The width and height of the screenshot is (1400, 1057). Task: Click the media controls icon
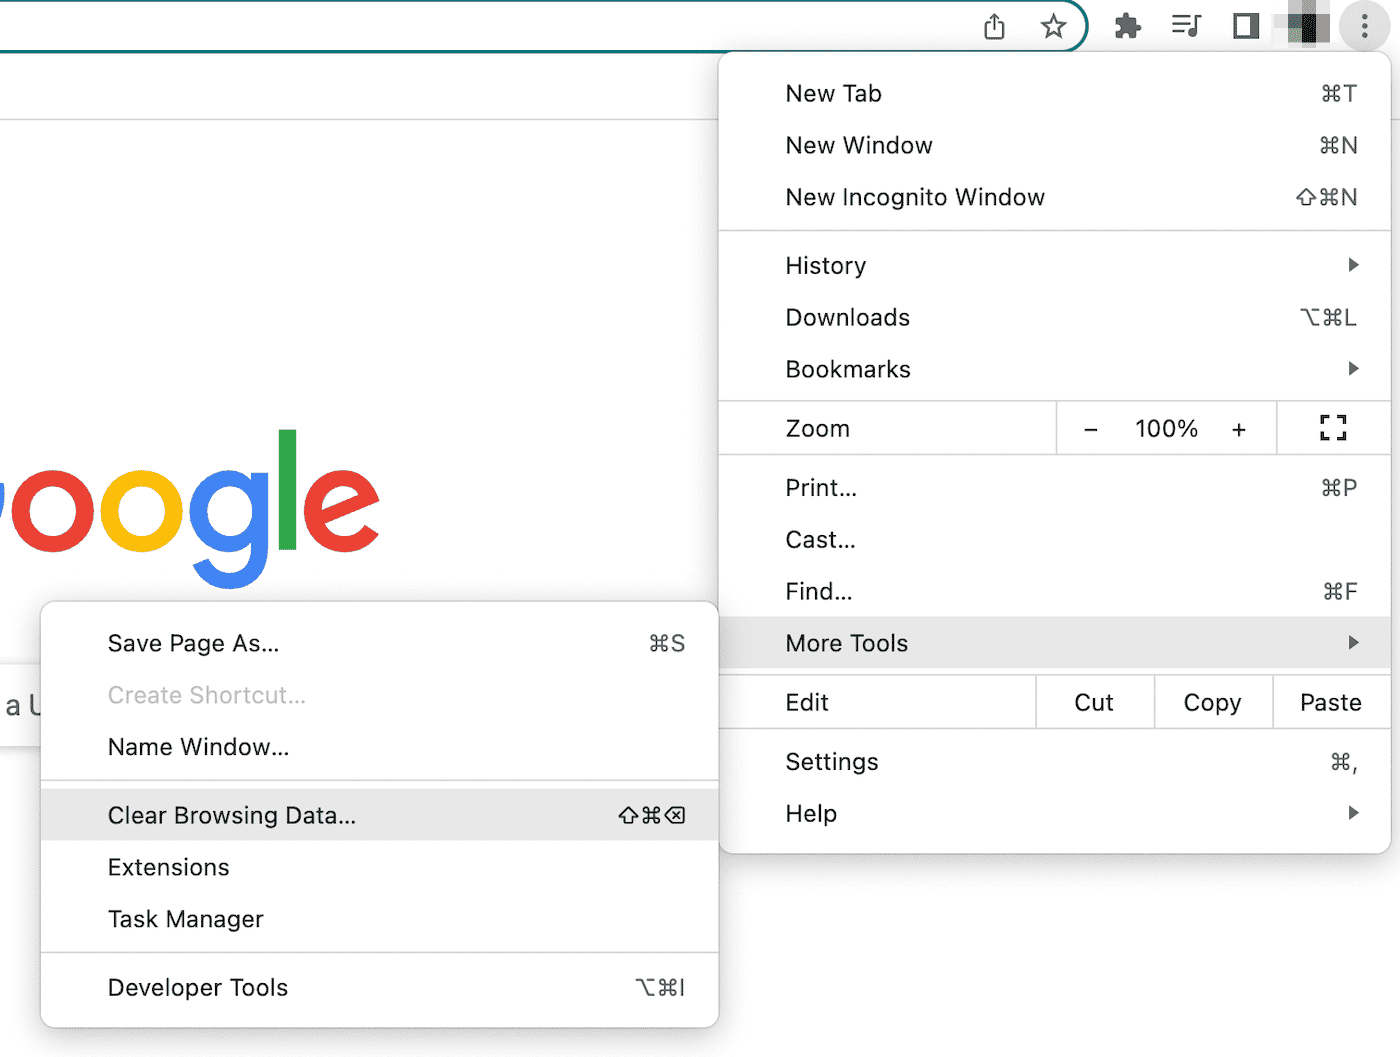(x=1186, y=27)
